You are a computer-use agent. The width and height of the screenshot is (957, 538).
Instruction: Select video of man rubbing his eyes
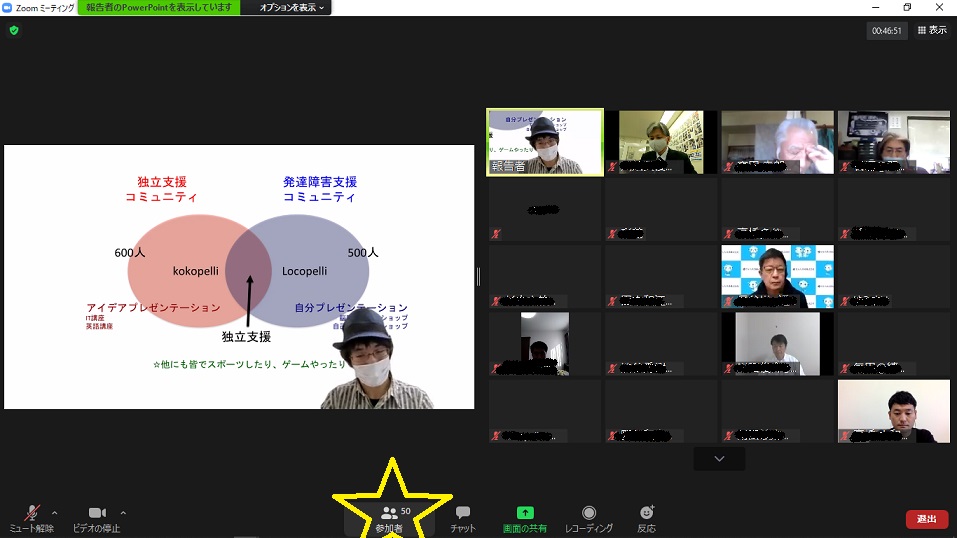(x=777, y=142)
